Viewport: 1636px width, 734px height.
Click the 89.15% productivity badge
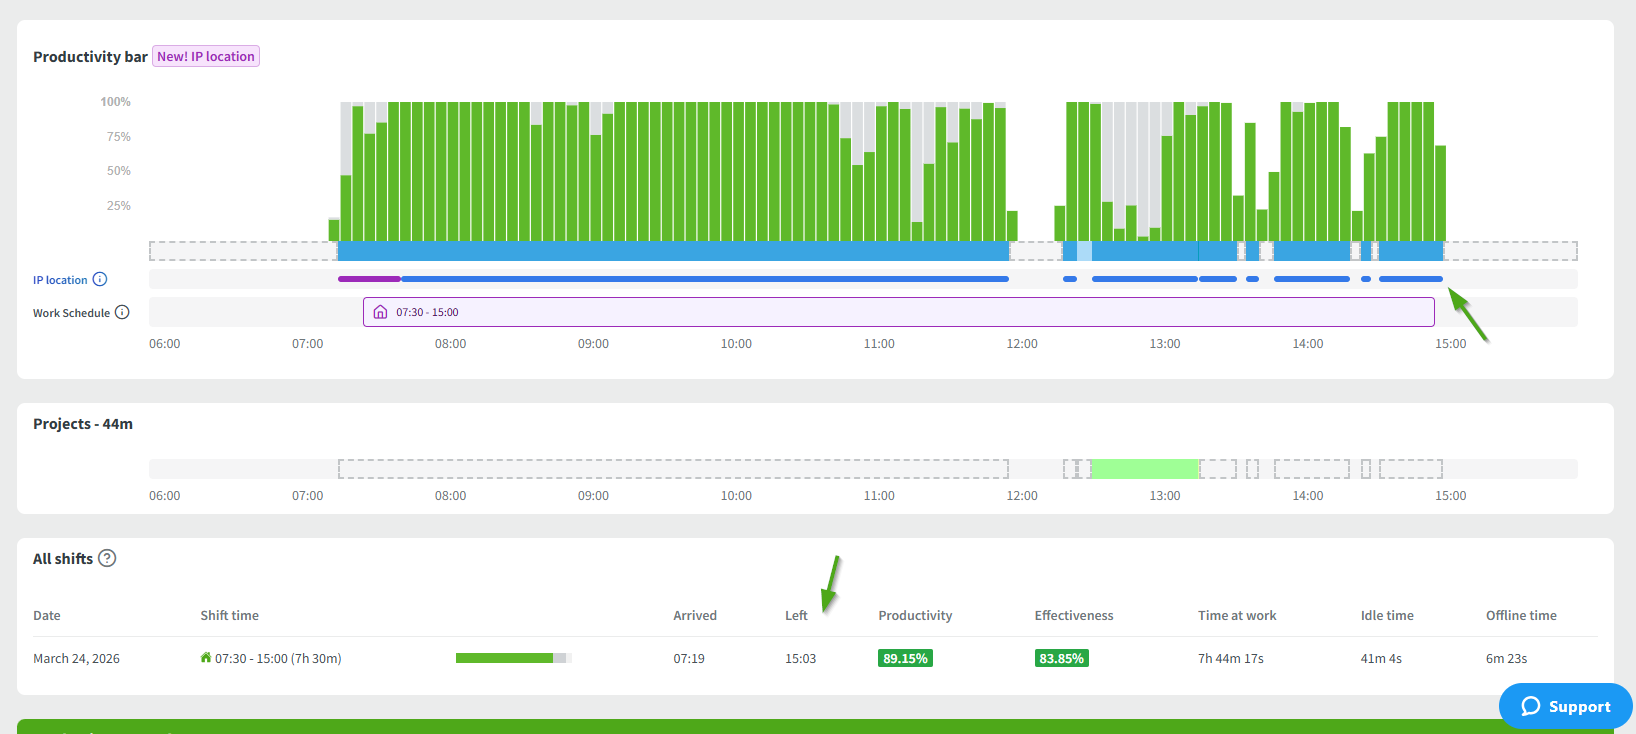pyautogui.click(x=905, y=658)
